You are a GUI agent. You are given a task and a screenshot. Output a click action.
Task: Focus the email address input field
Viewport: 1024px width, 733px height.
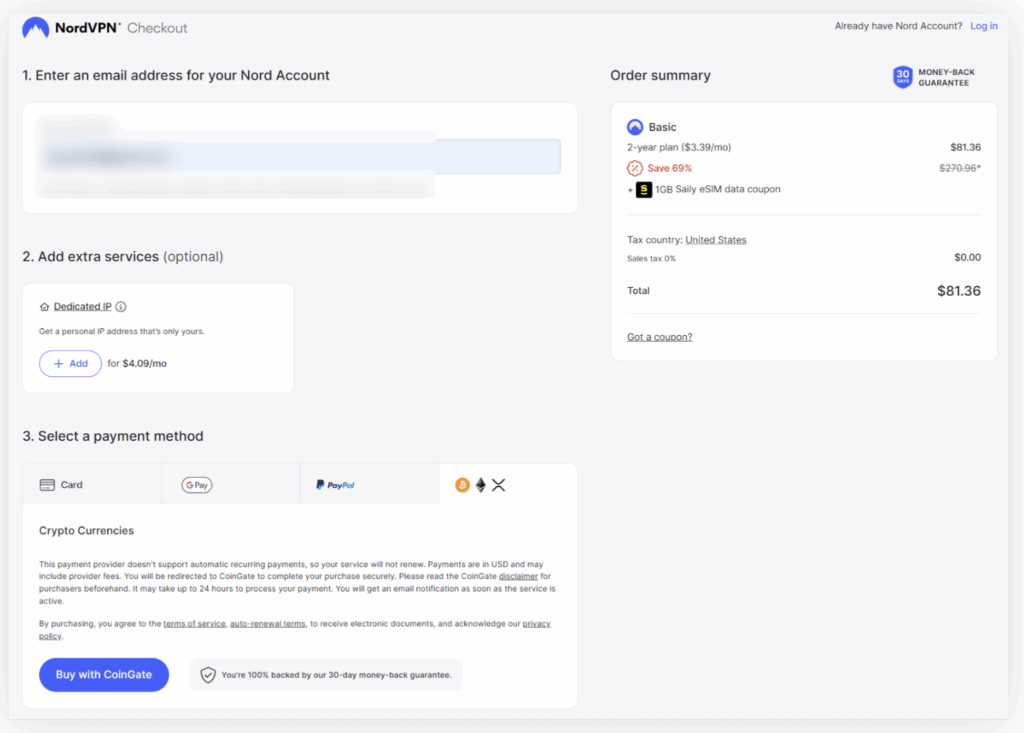point(300,157)
